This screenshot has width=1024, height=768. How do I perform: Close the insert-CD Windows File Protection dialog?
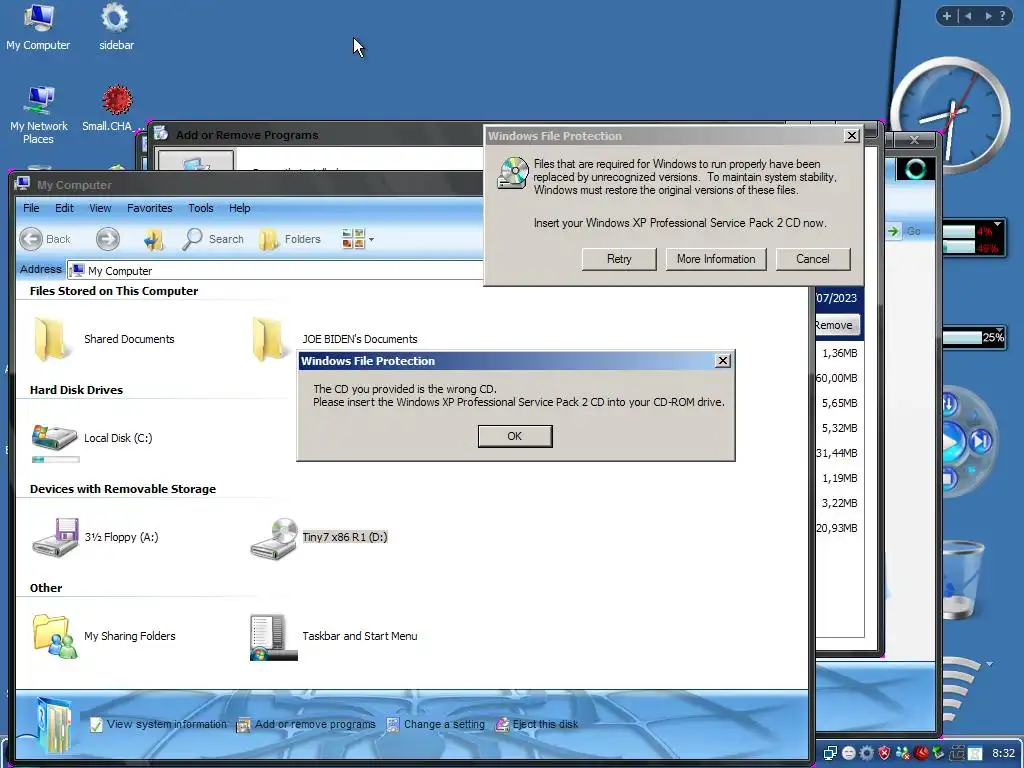pyautogui.click(x=852, y=135)
